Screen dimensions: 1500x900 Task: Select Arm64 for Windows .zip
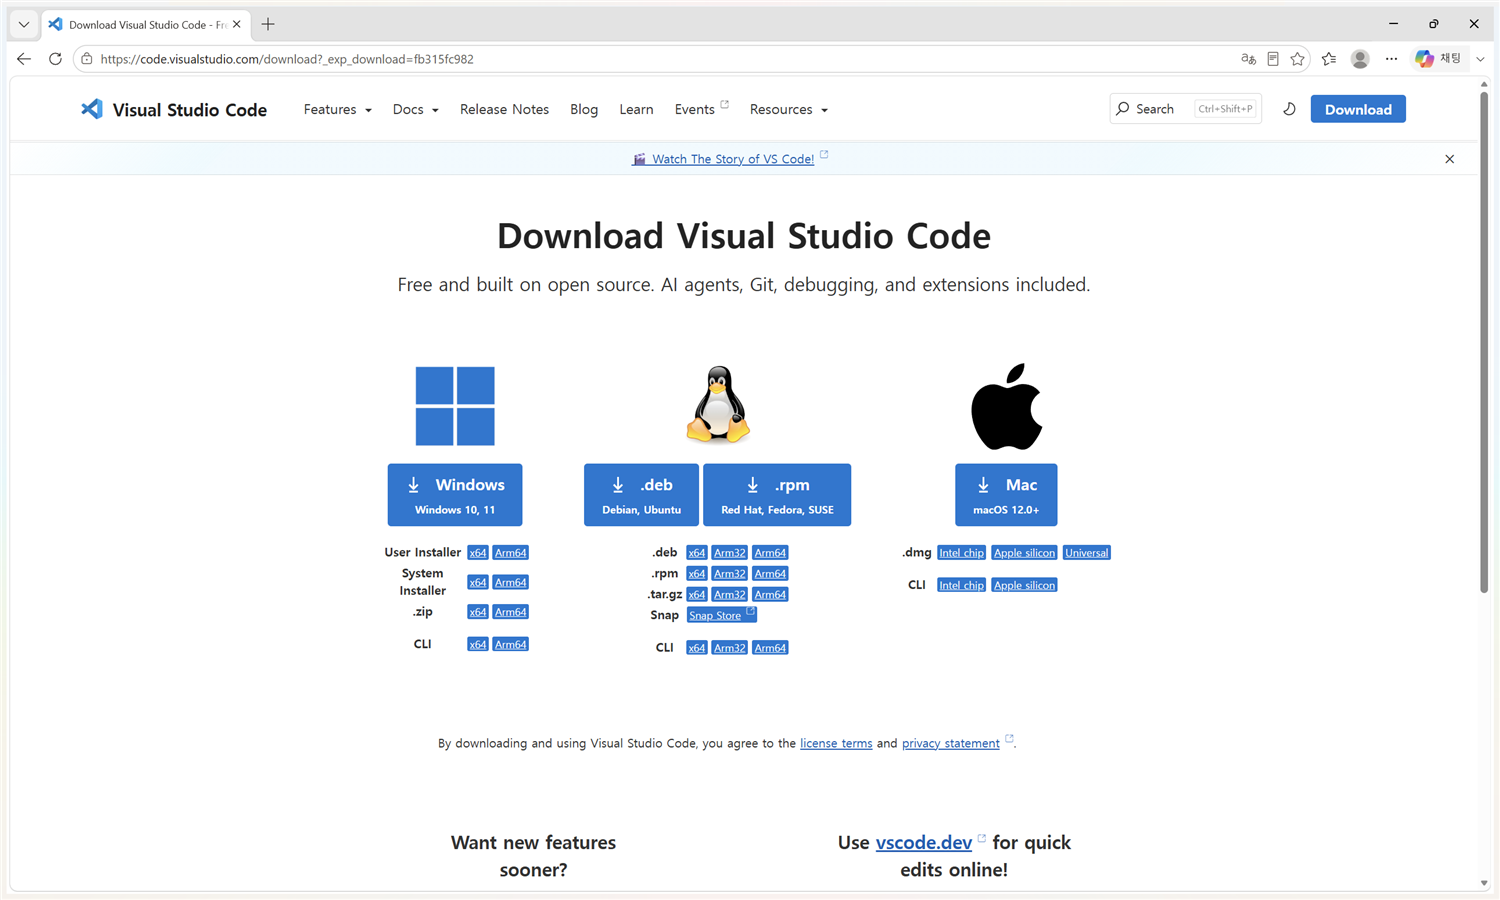511,612
